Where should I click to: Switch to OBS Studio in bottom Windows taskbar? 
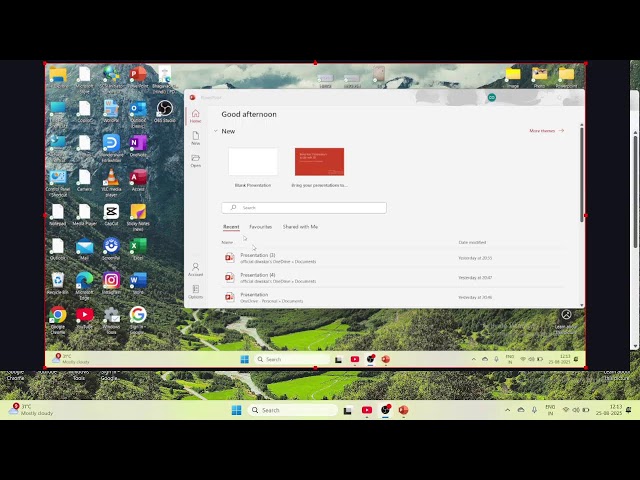click(385, 410)
